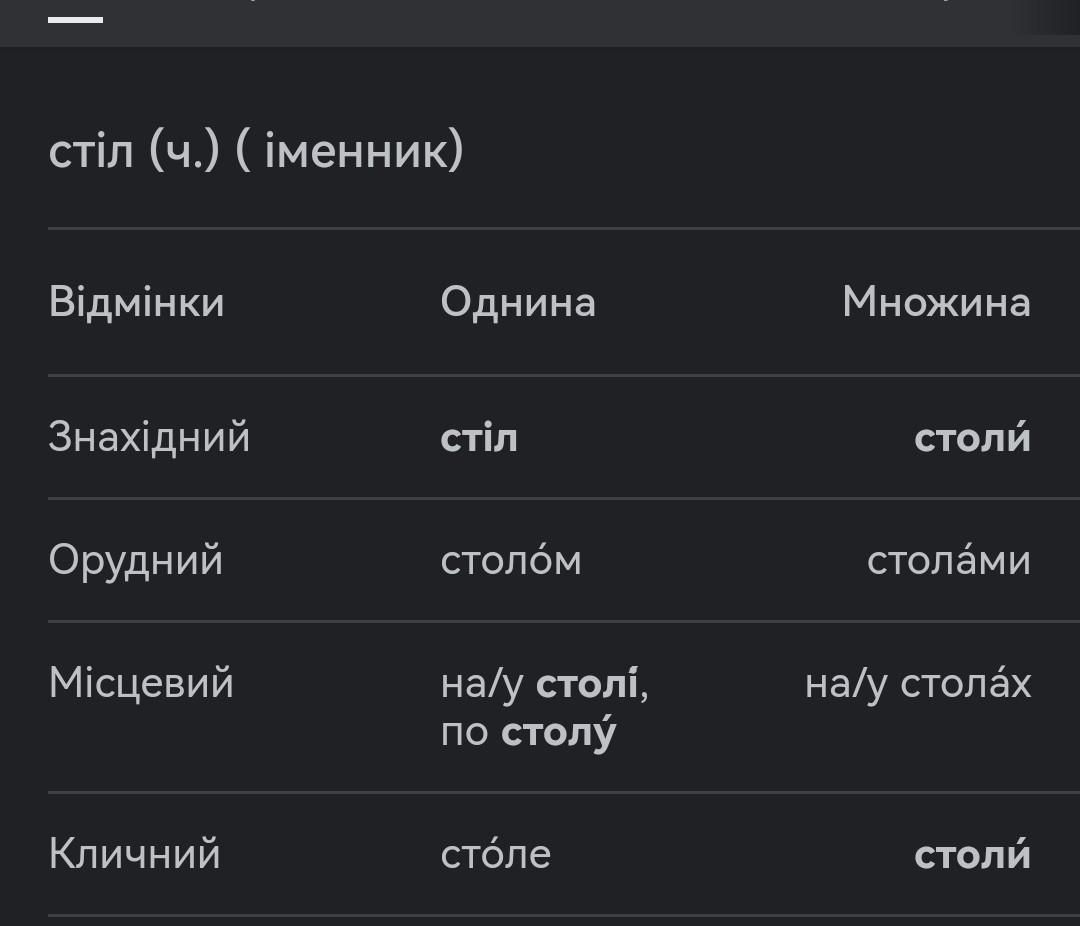Image resolution: width=1080 pixels, height=926 pixels.
Task: Click the Множина column header
Action: [x=937, y=302]
